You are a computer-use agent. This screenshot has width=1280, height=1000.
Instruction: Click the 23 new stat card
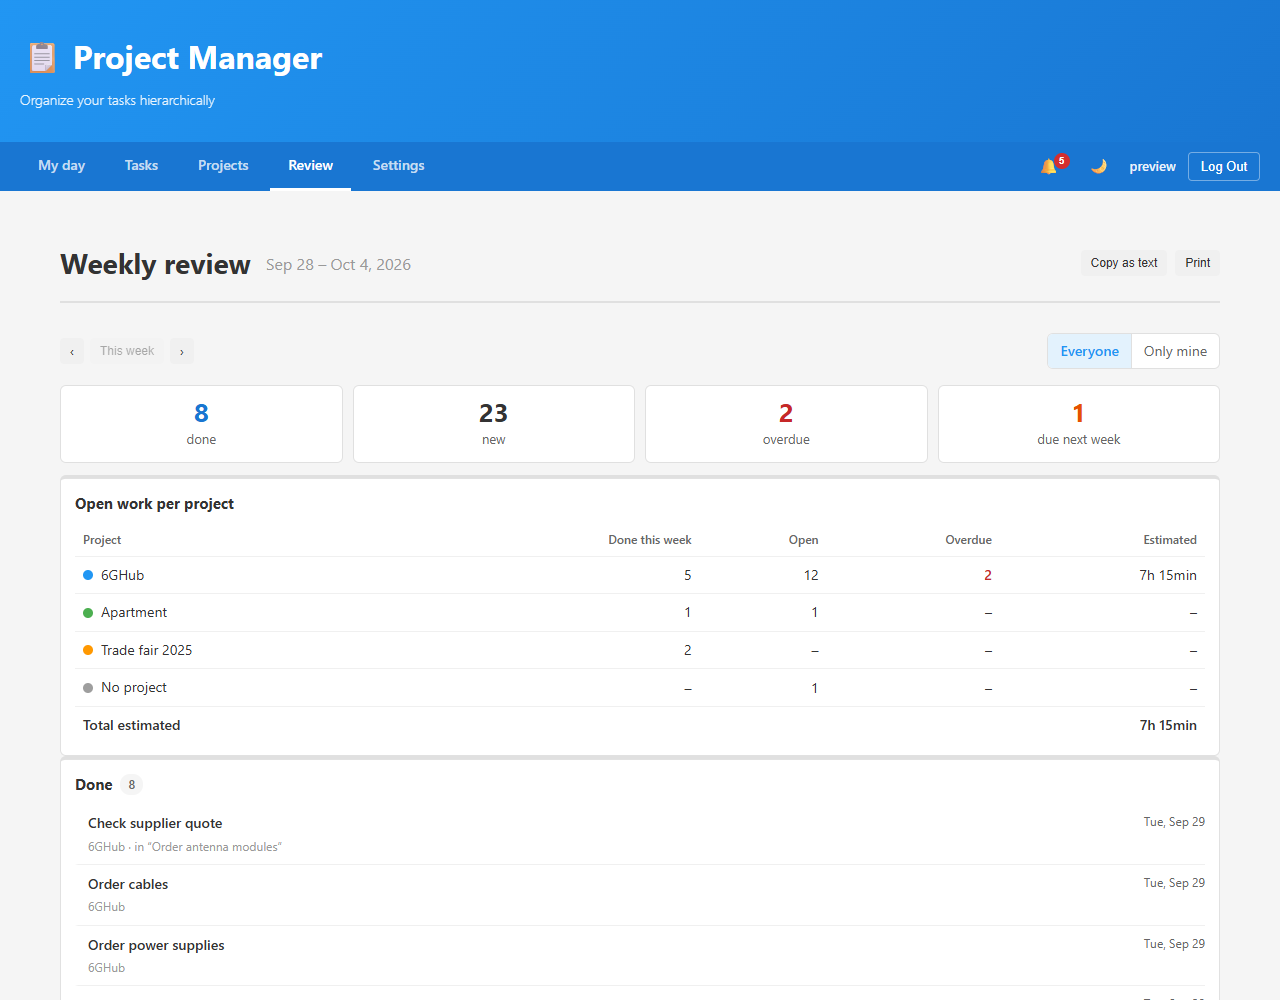coord(494,424)
